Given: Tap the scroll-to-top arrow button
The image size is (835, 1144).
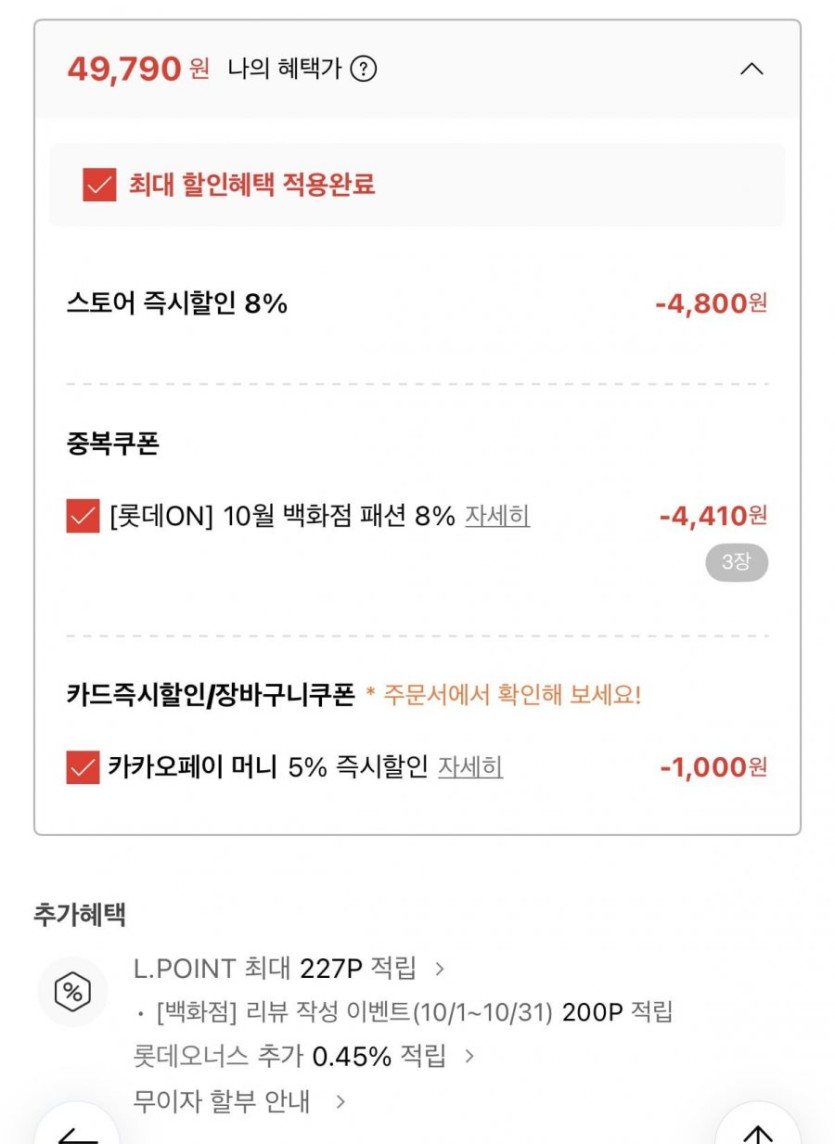Looking at the screenshot, I should (x=758, y=1132).
